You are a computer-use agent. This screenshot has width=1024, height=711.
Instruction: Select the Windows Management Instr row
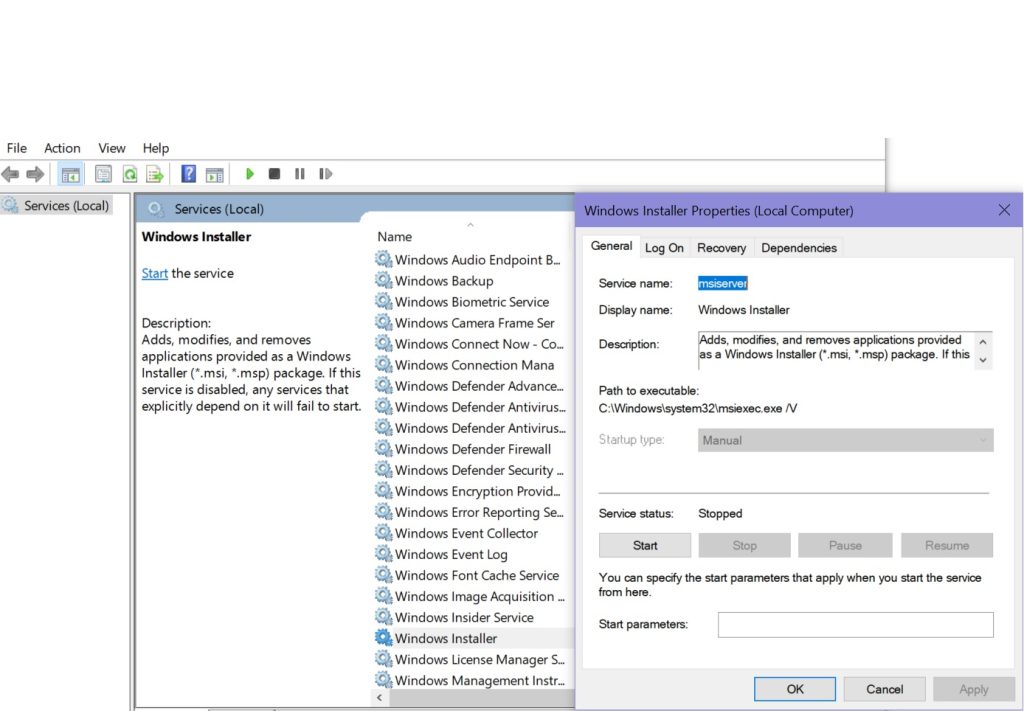click(480, 680)
